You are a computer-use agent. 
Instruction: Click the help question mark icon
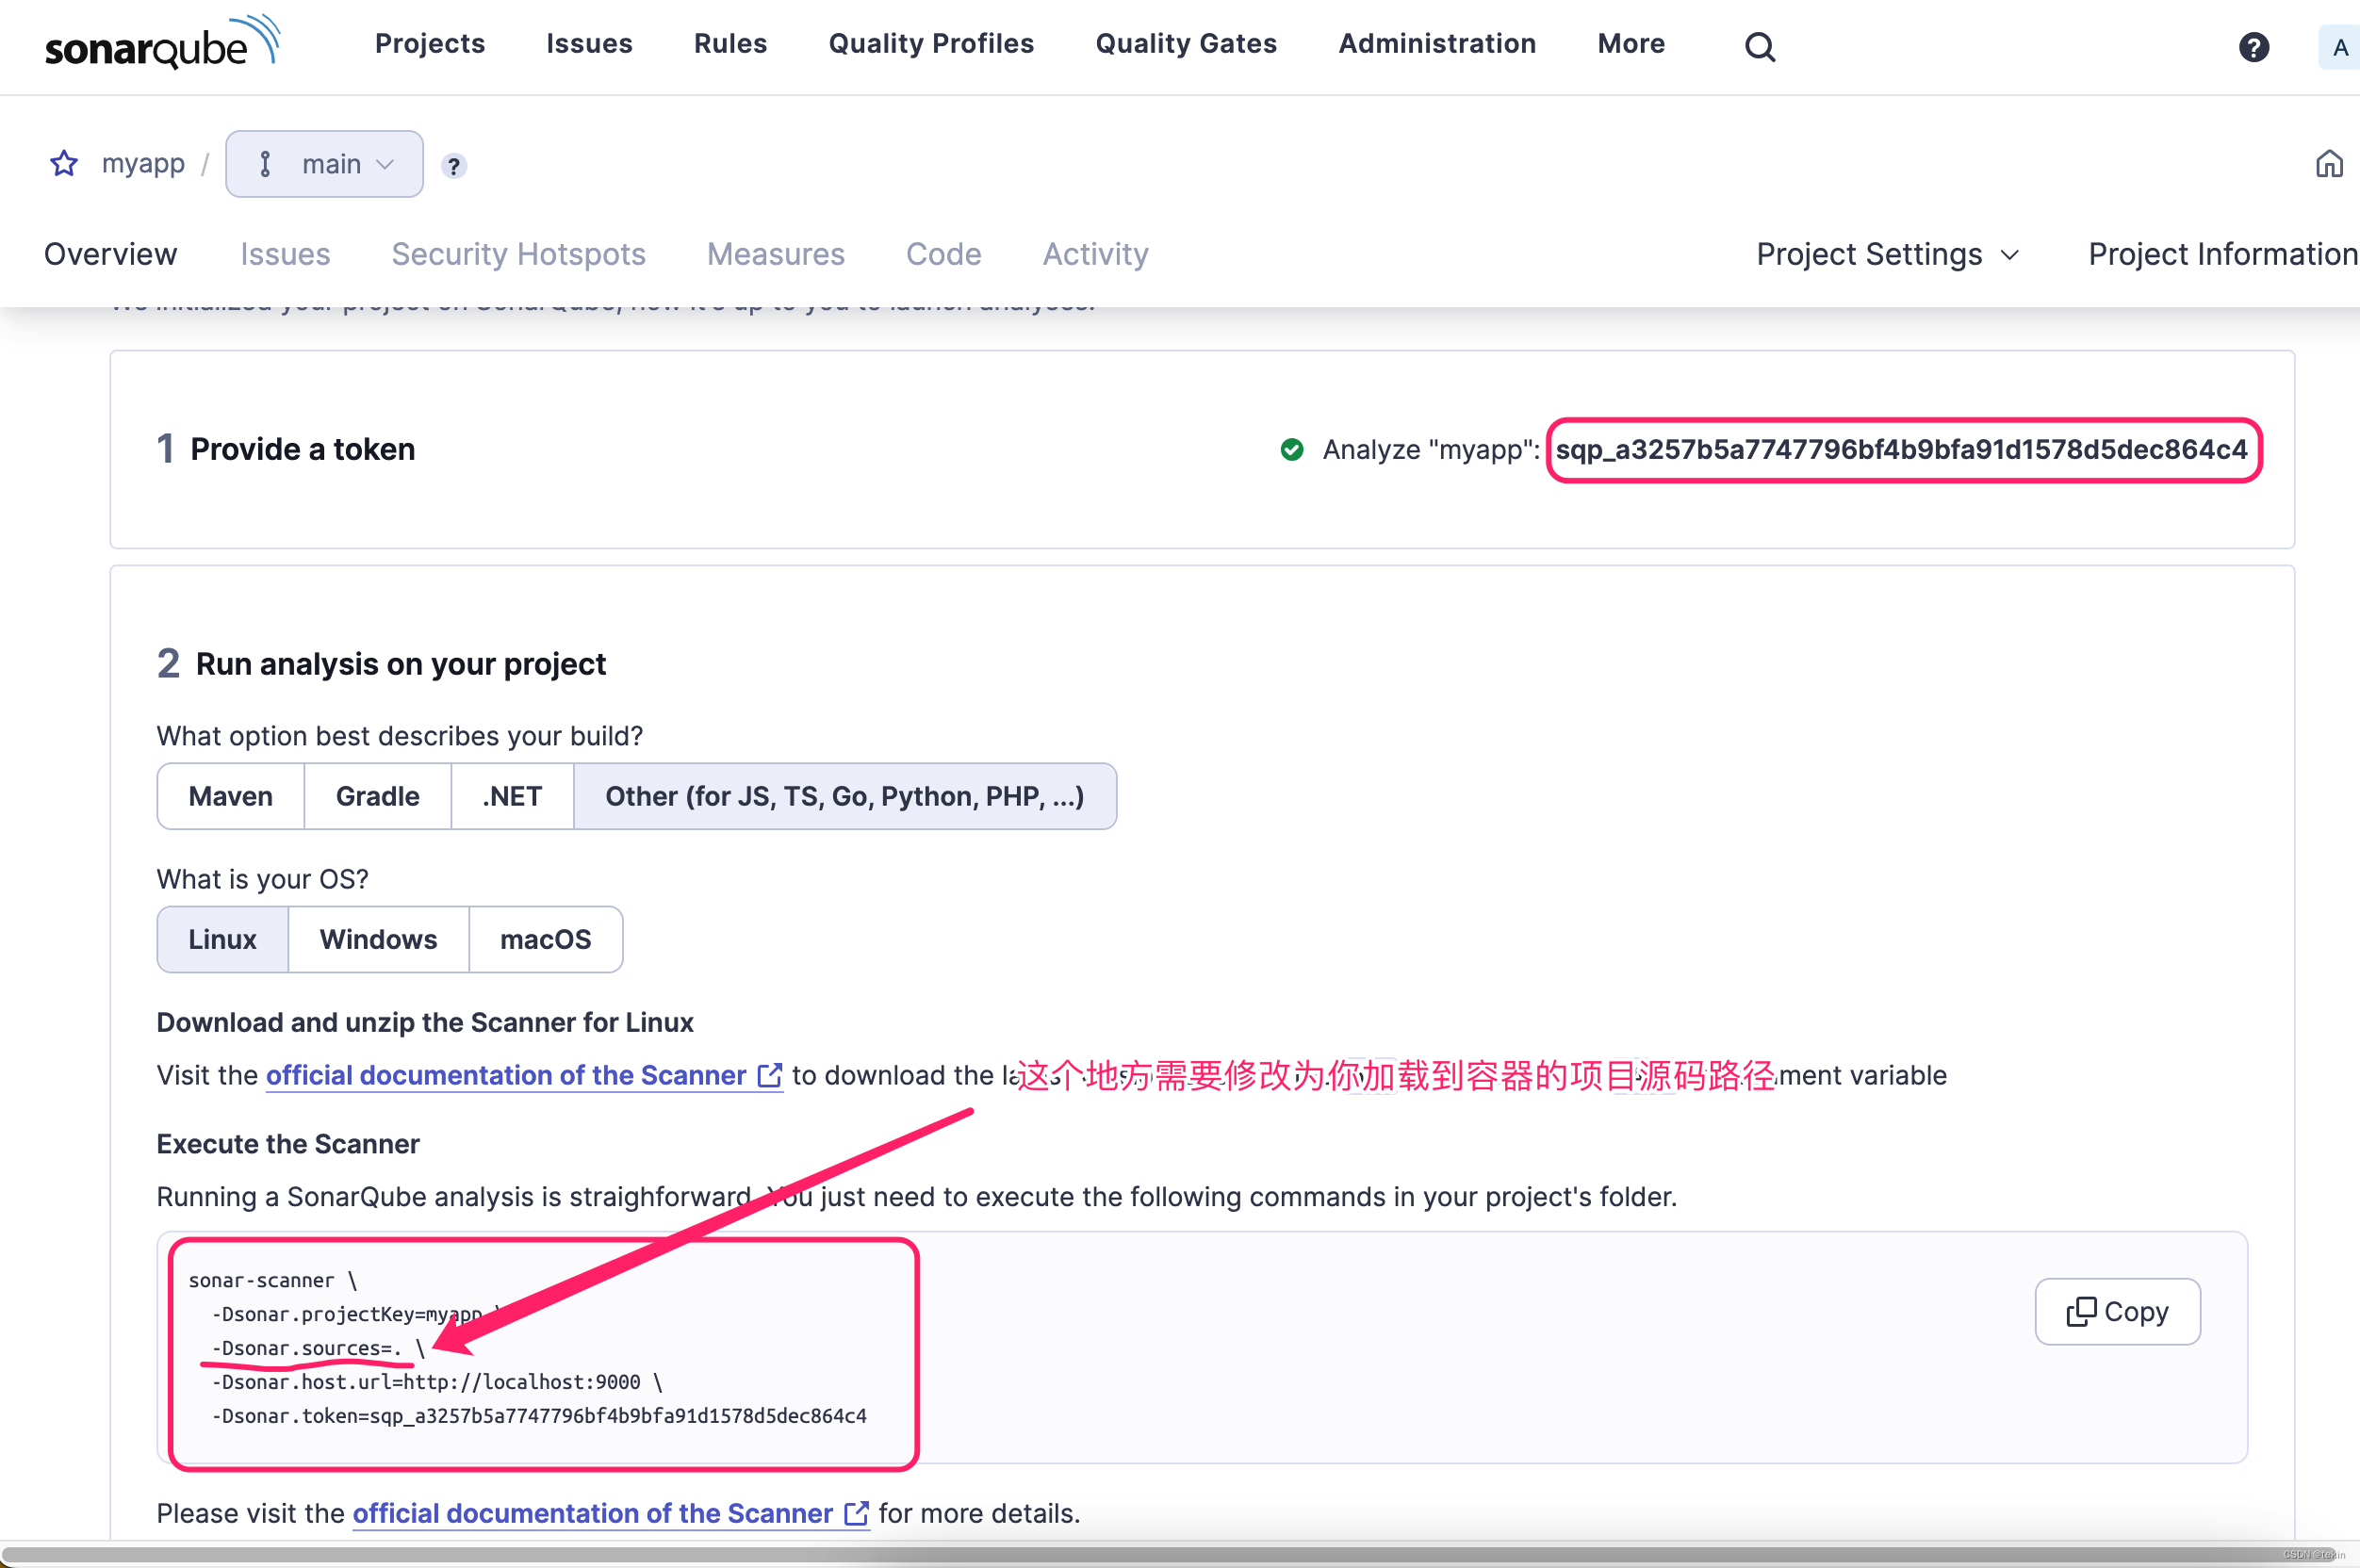2253,46
